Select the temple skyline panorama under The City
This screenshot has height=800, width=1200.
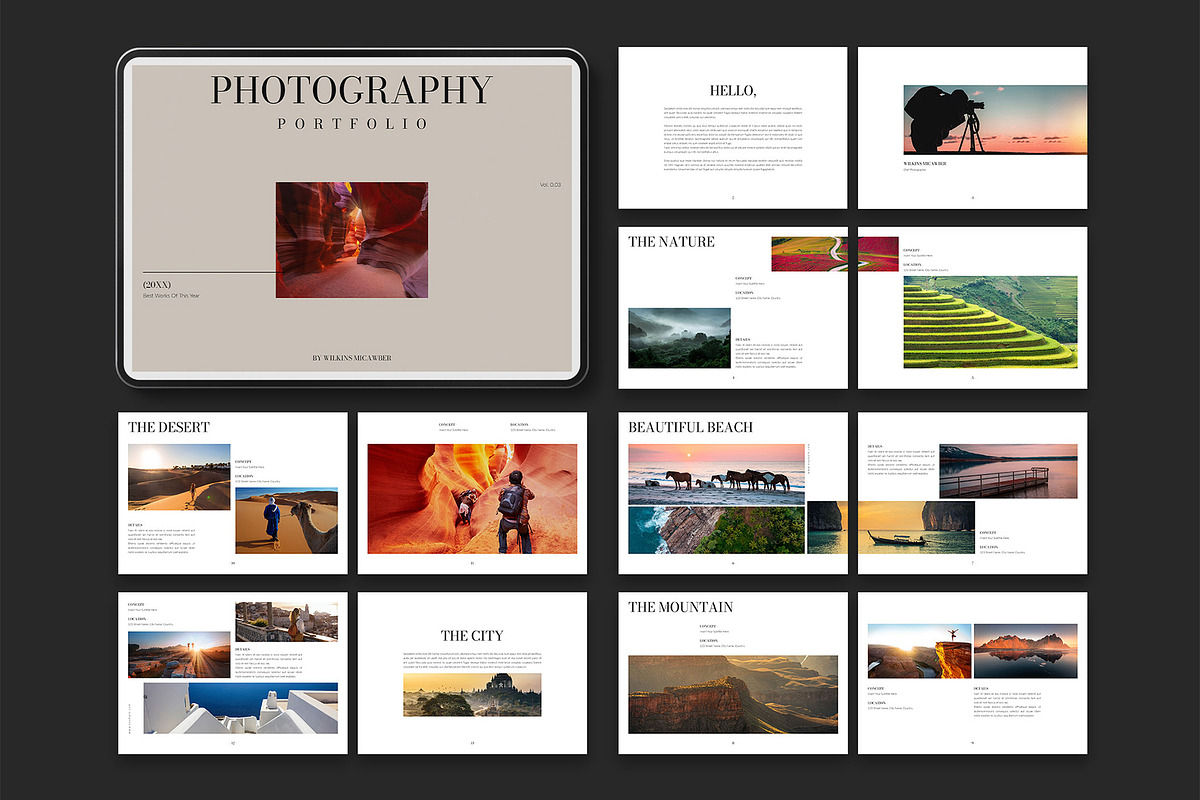pos(472,694)
